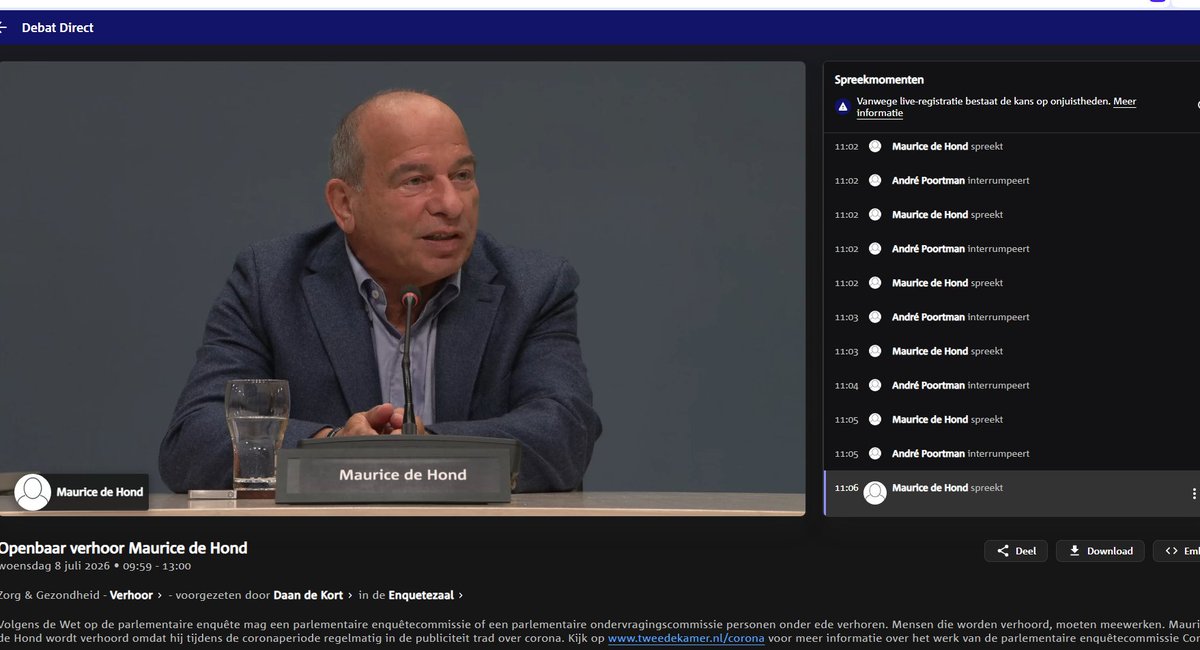This screenshot has height=650, width=1200.
Task: Click share icon in the Deel button
Action: pos(1002,551)
